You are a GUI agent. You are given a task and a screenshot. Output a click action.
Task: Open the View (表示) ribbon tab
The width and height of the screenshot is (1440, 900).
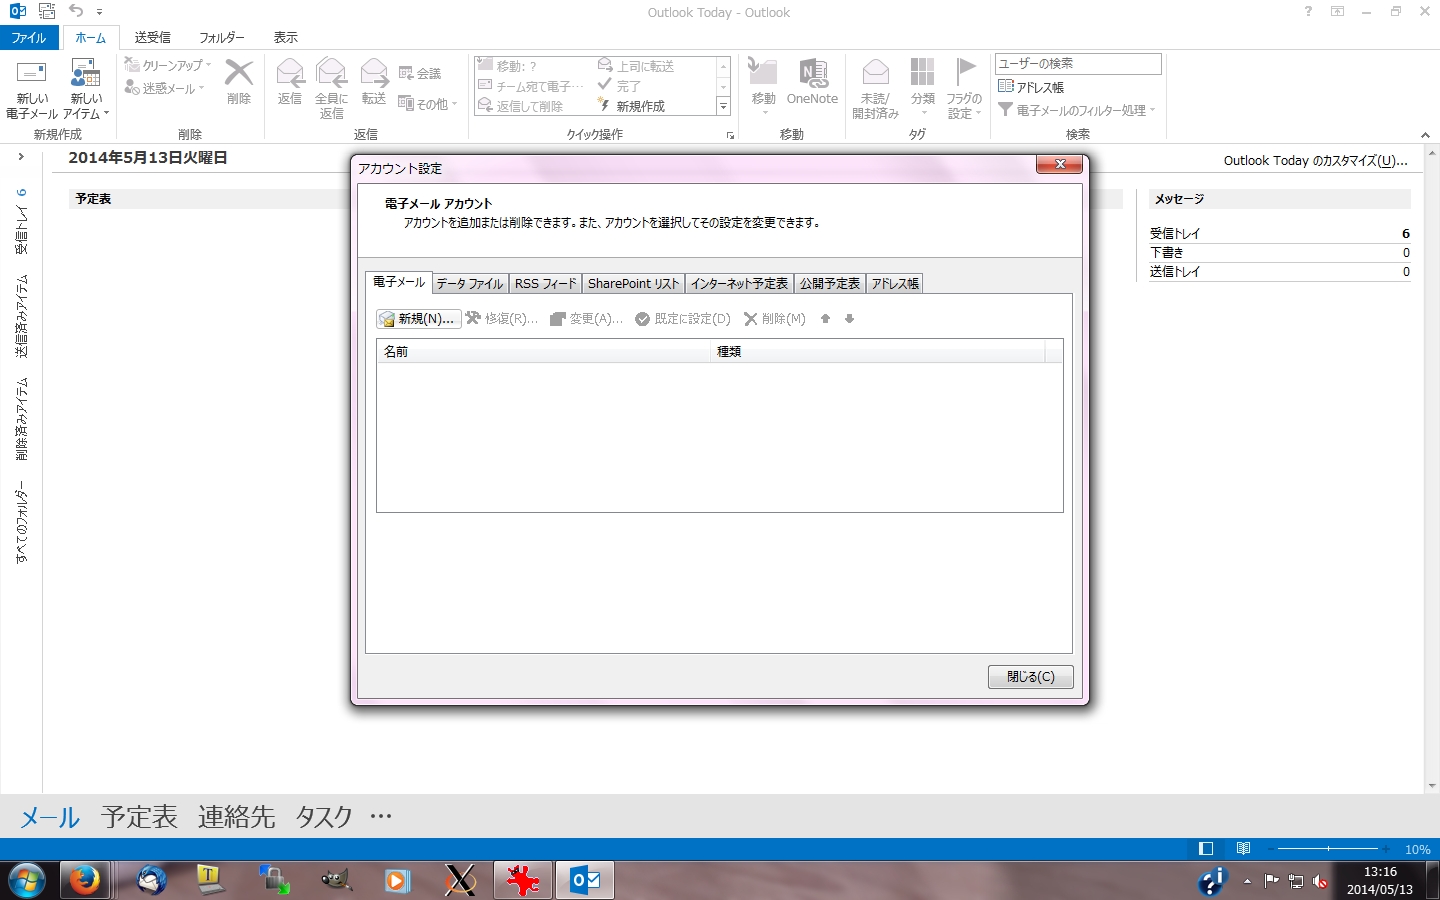pos(286,37)
